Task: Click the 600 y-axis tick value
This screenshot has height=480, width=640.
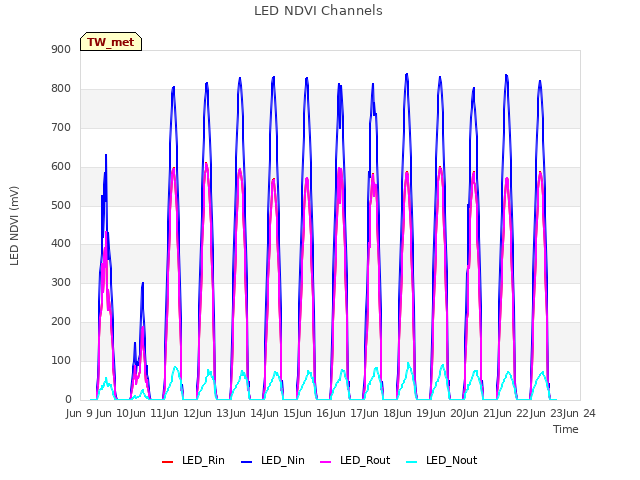Action: pyautogui.click(x=61, y=167)
